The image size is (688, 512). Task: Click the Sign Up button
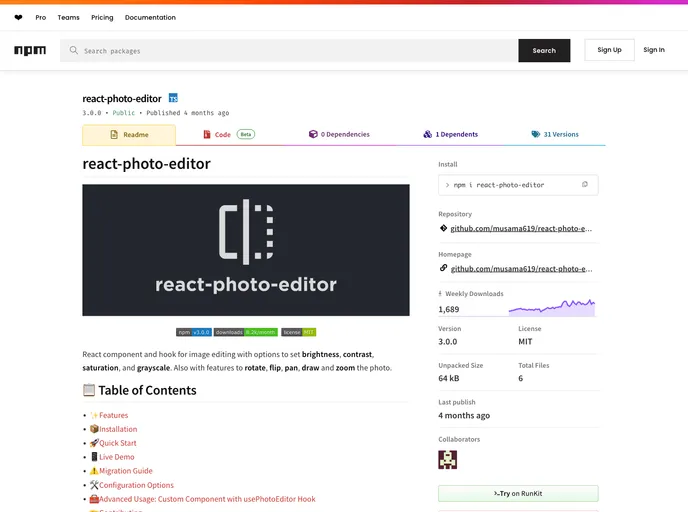point(609,50)
